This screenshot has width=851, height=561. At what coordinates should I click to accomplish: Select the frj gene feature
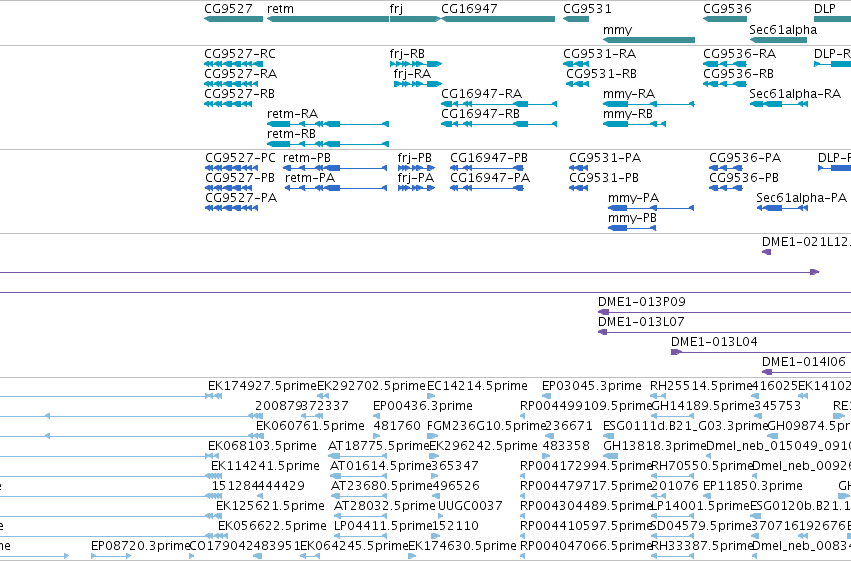pyautogui.click(x=415, y=19)
